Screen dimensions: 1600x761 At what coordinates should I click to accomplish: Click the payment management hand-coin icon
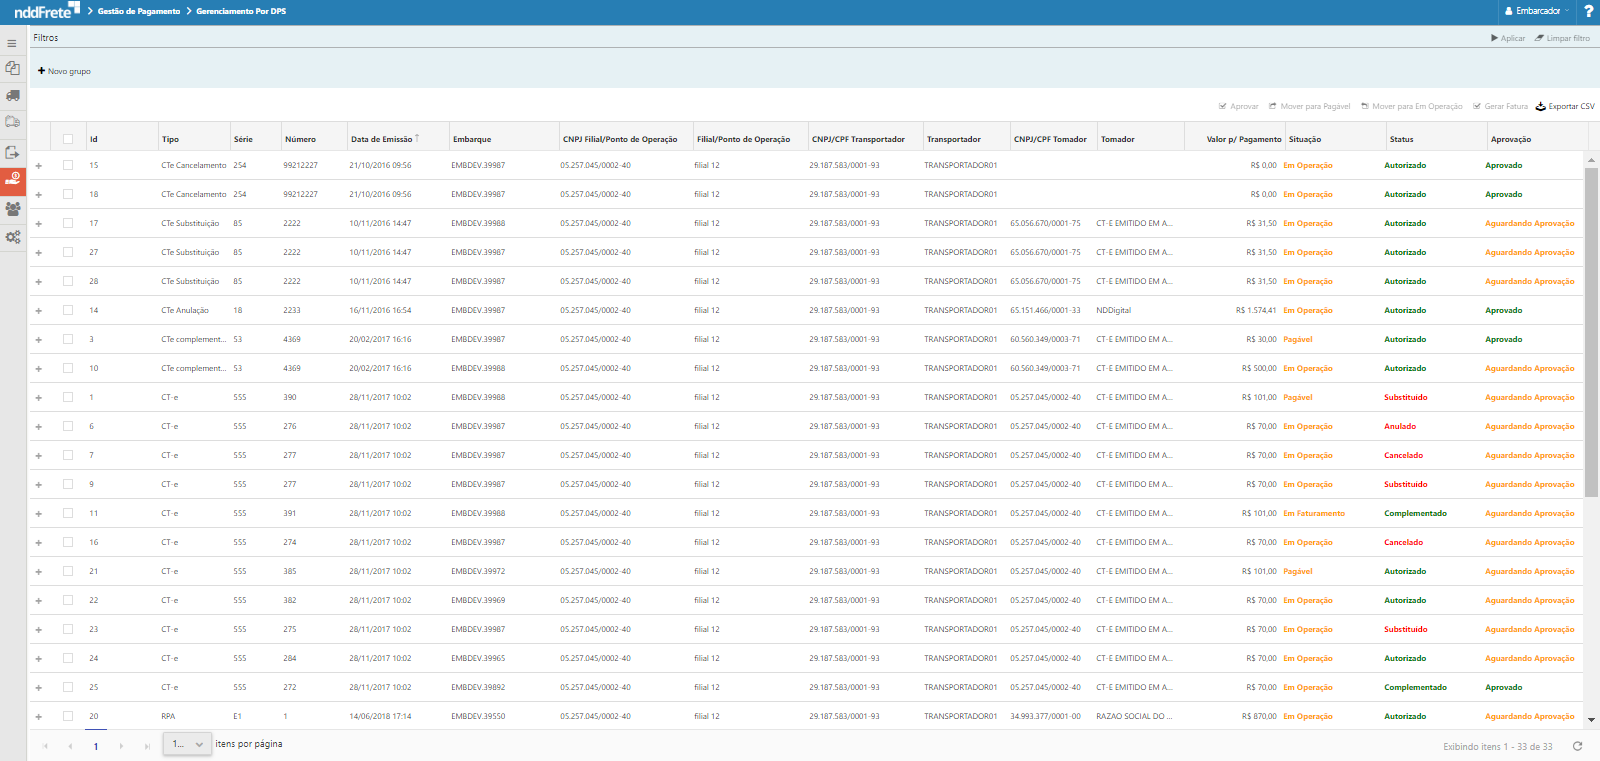pyautogui.click(x=13, y=179)
